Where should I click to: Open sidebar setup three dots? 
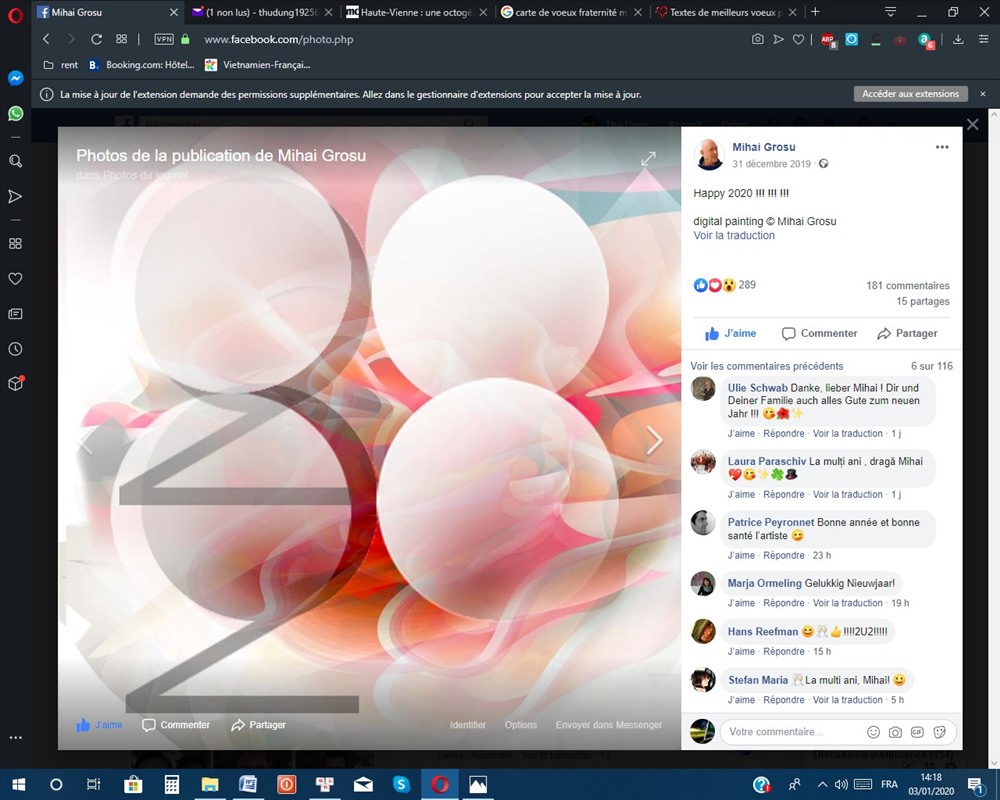coord(15,737)
